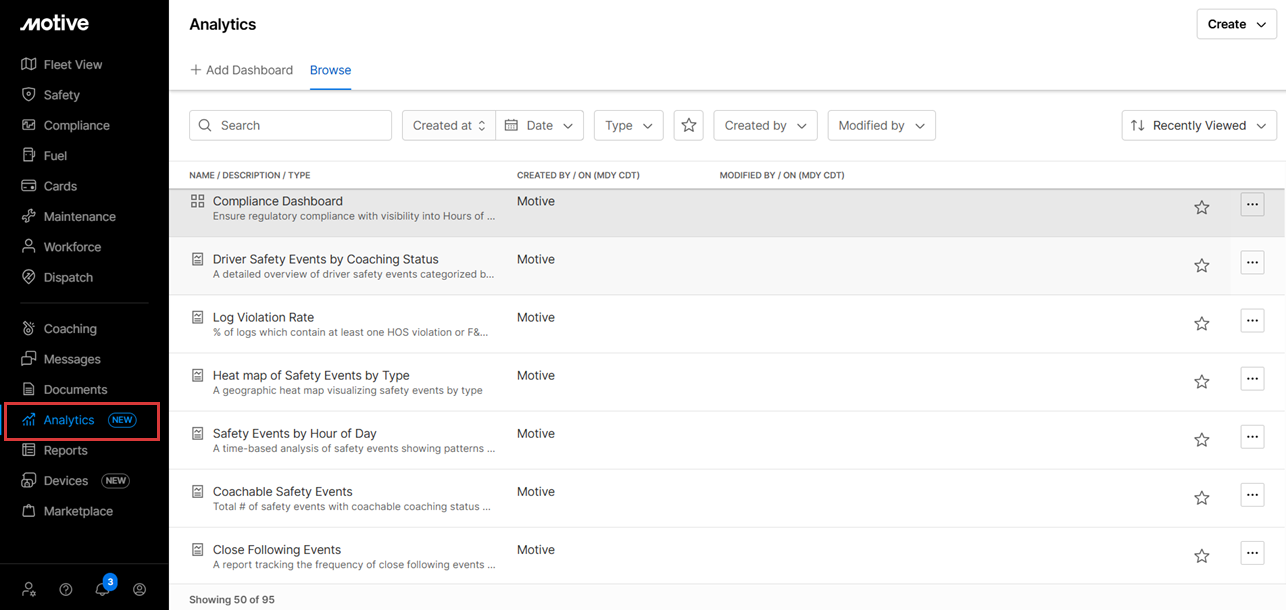Open the Recently Viewed sort dropdown
The image size is (1286, 610).
pyautogui.click(x=1198, y=125)
